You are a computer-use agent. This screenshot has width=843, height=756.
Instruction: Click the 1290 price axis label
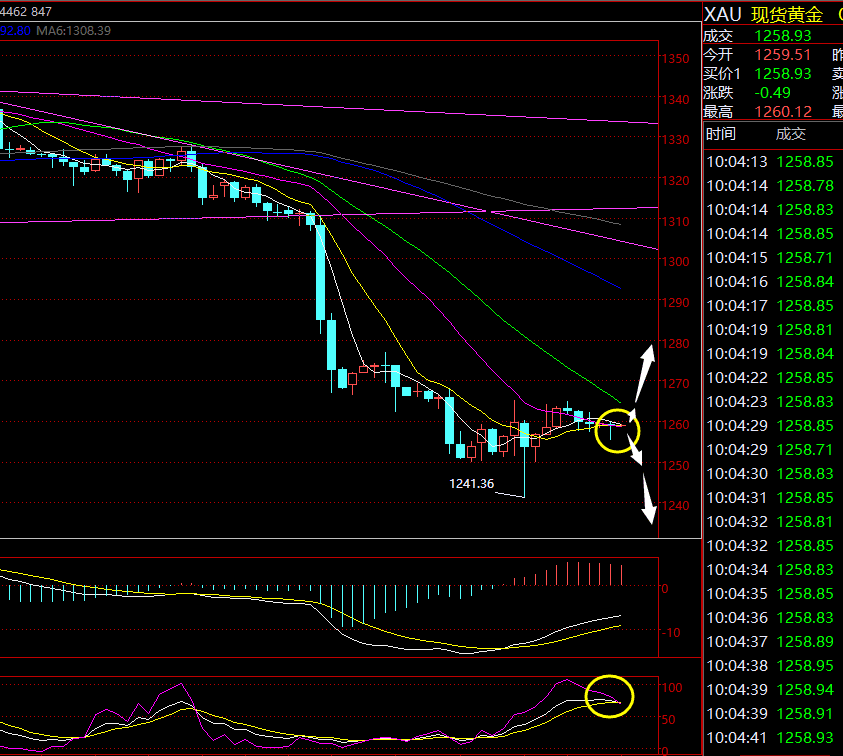coord(675,302)
